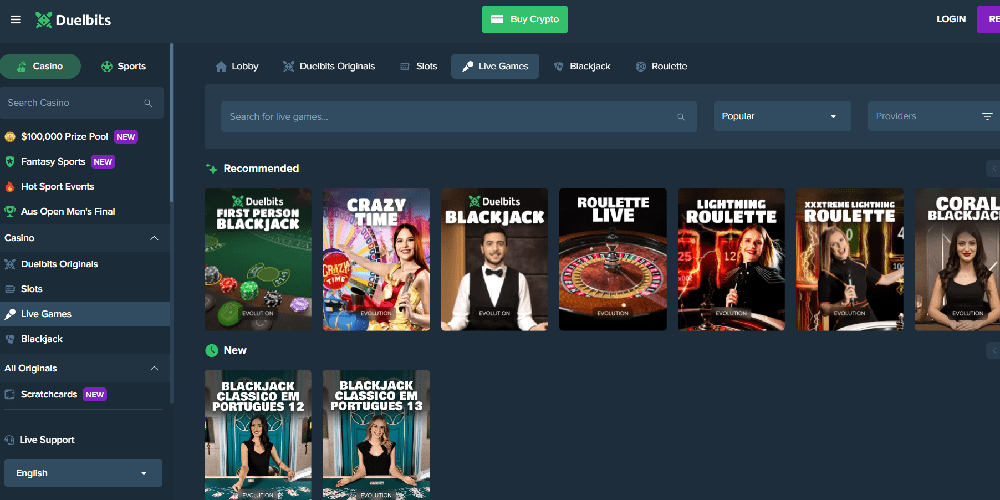This screenshot has height=500, width=1000.
Task: Select the Lobby tab
Action: pos(237,67)
